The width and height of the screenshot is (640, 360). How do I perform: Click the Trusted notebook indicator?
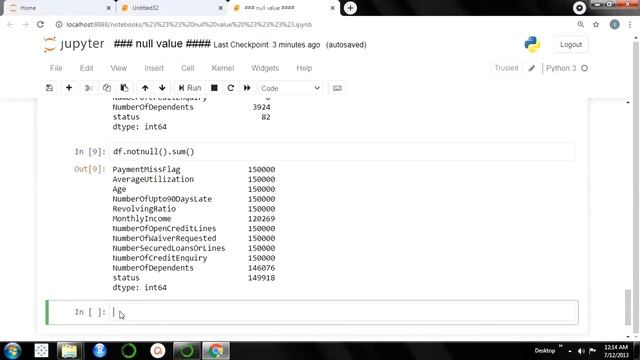click(506, 68)
